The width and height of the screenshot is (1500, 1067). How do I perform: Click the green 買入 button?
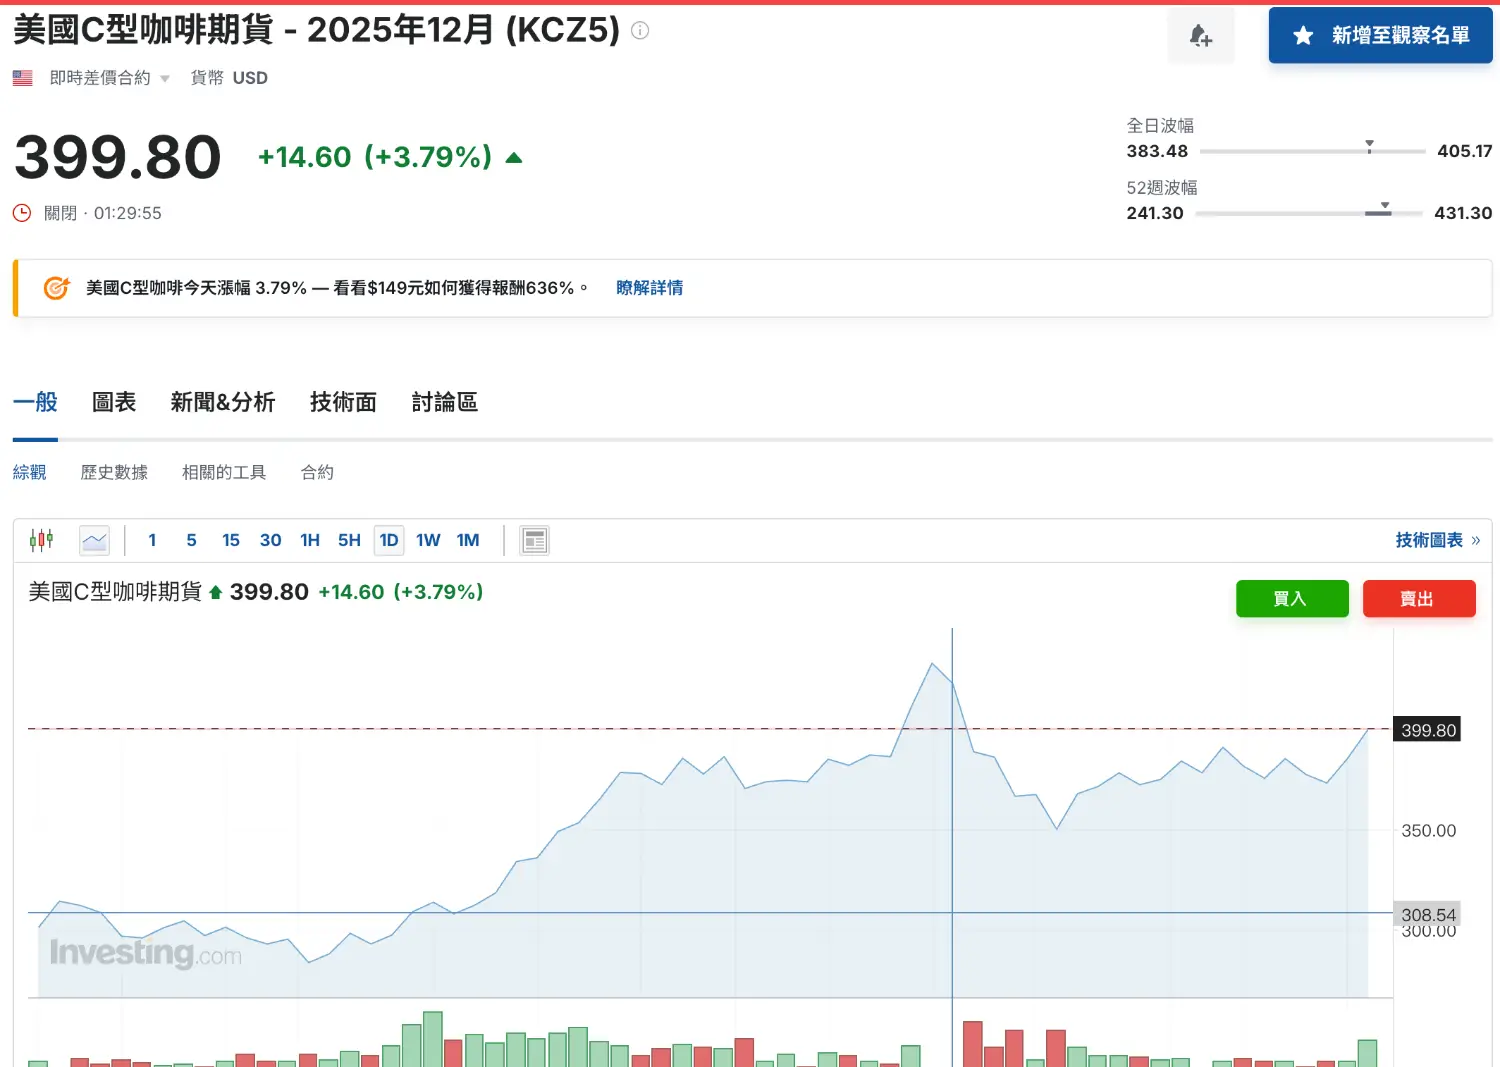tap(1292, 598)
